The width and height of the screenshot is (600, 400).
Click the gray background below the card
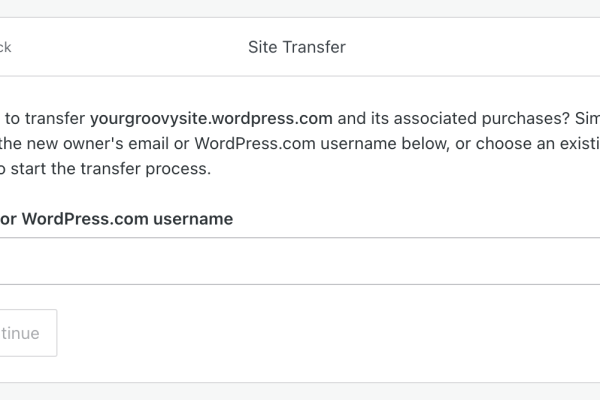tap(300, 392)
